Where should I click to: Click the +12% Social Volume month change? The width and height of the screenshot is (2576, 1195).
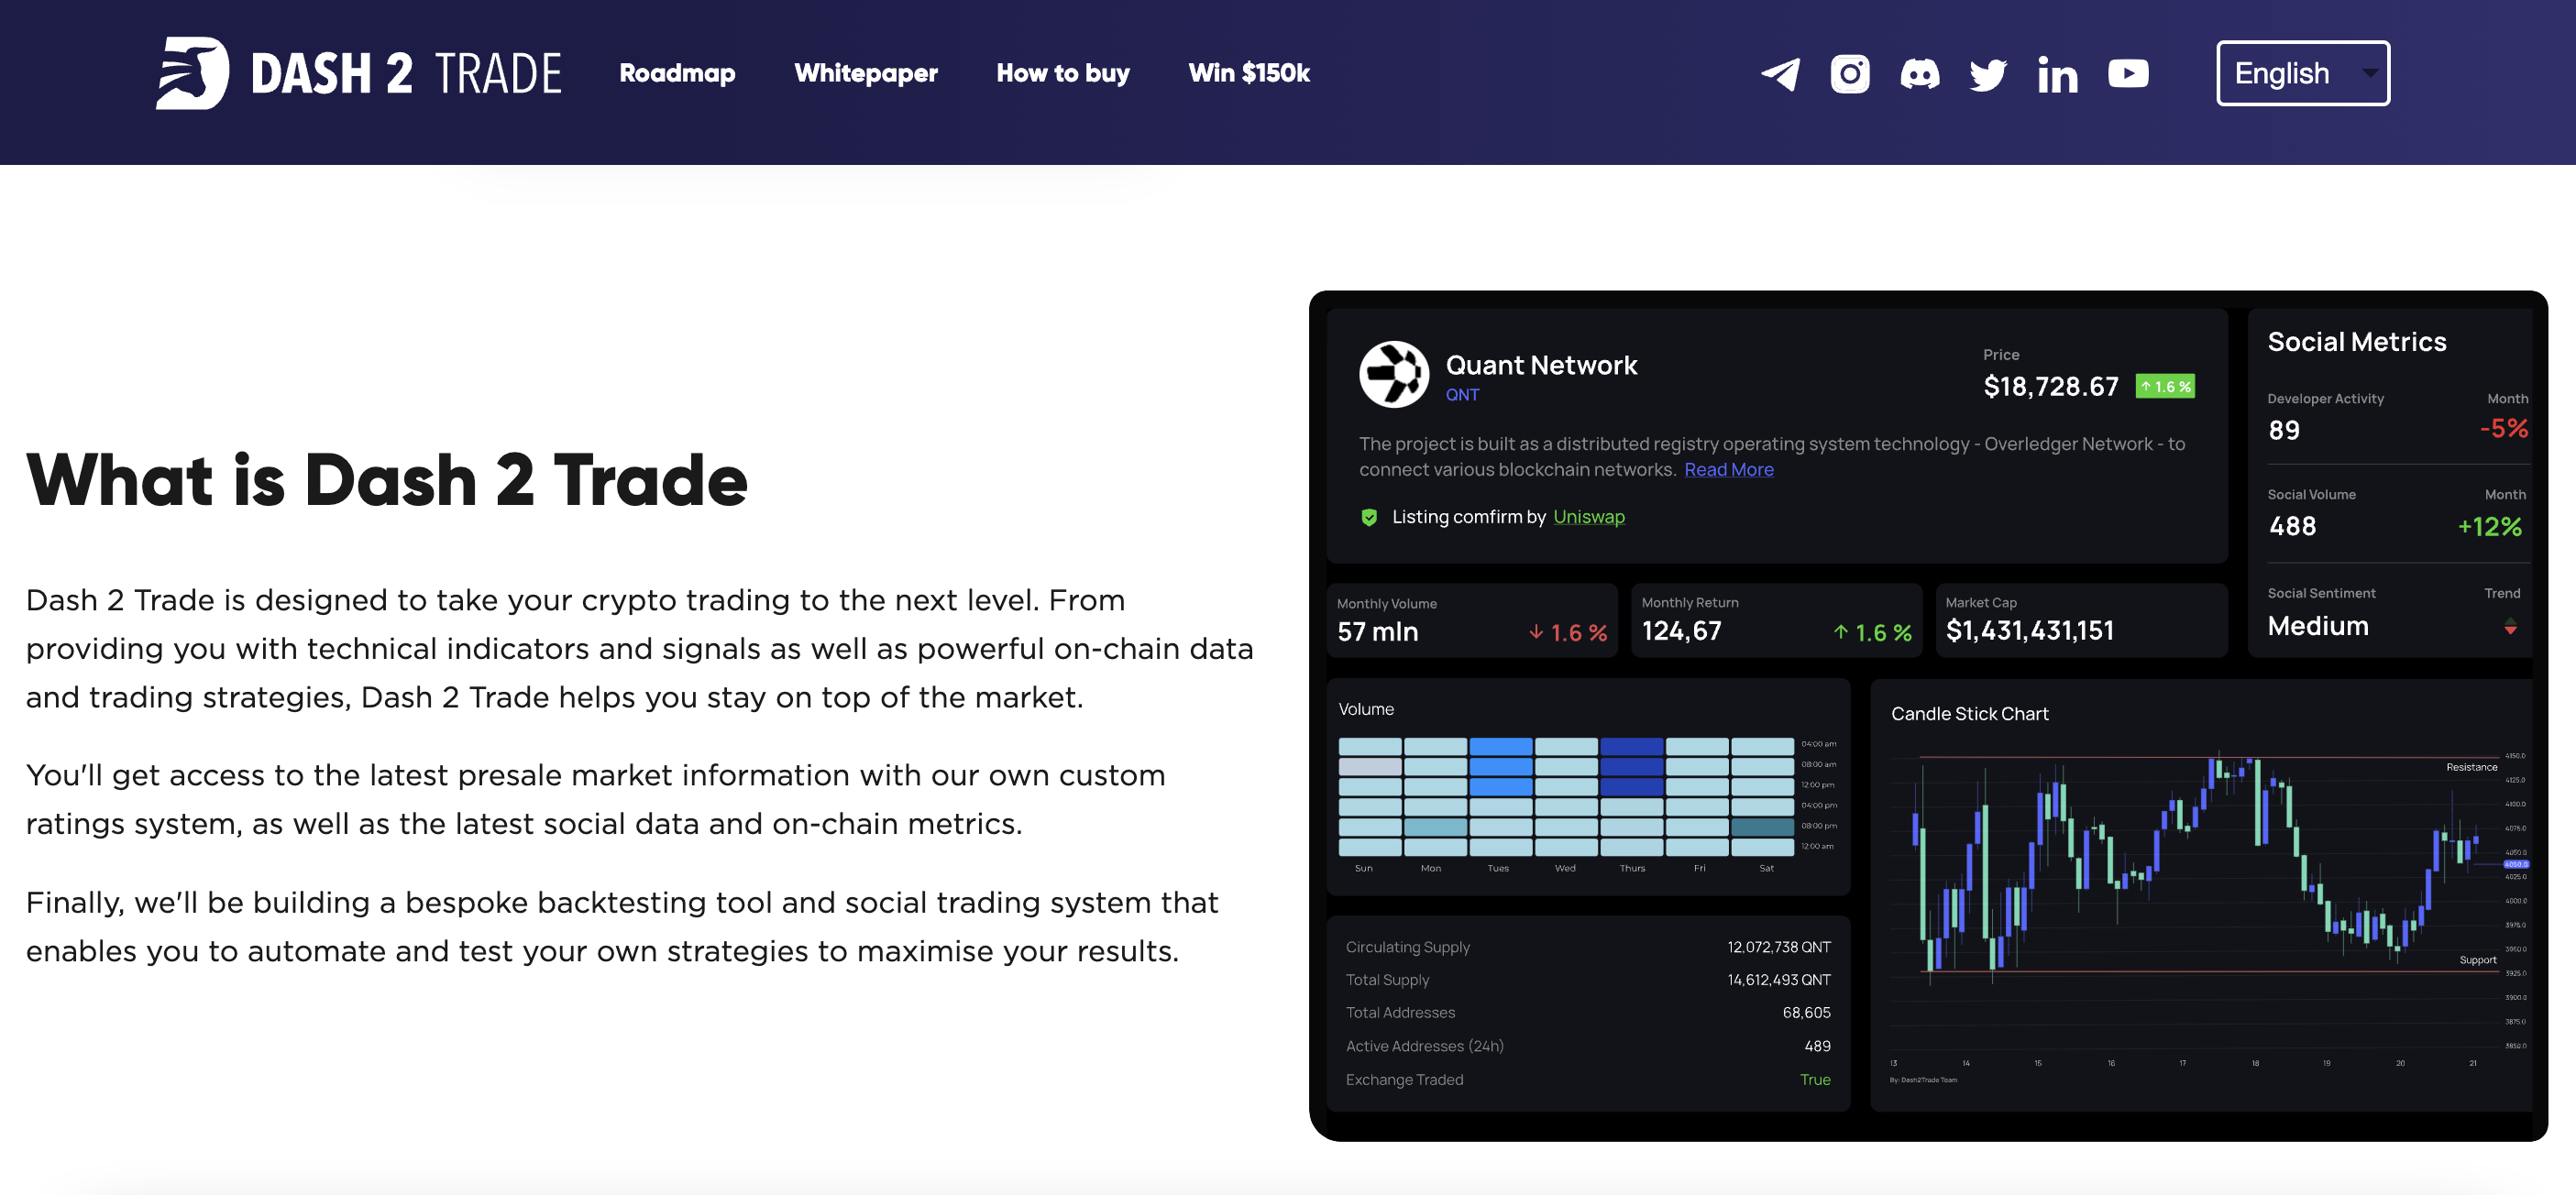(2490, 526)
